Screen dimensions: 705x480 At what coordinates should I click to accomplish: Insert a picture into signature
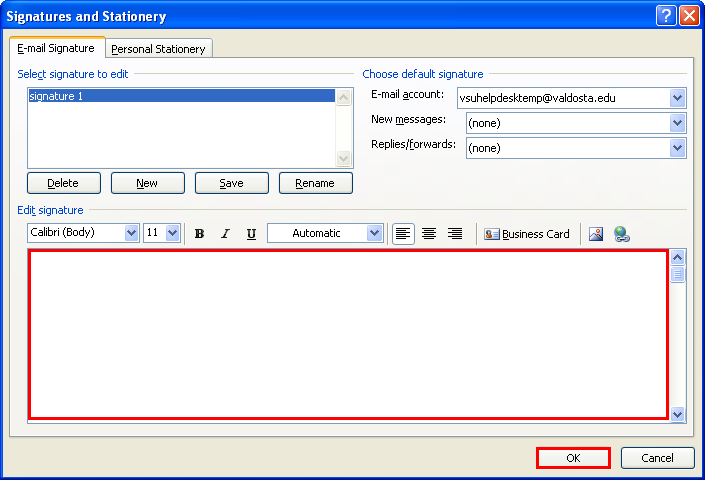[596, 234]
